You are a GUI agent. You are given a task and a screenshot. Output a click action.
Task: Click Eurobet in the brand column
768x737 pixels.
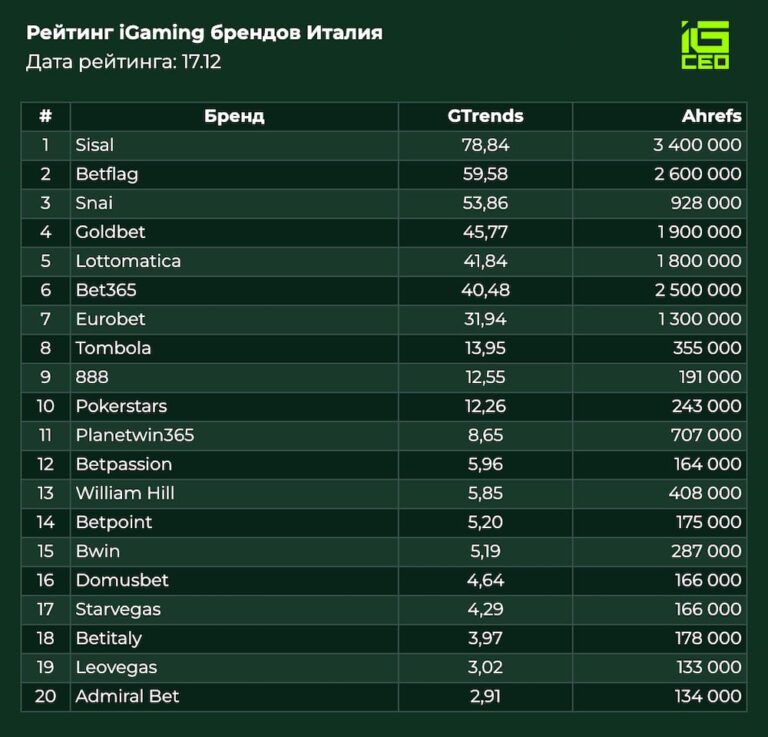pyautogui.click(x=110, y=319)
